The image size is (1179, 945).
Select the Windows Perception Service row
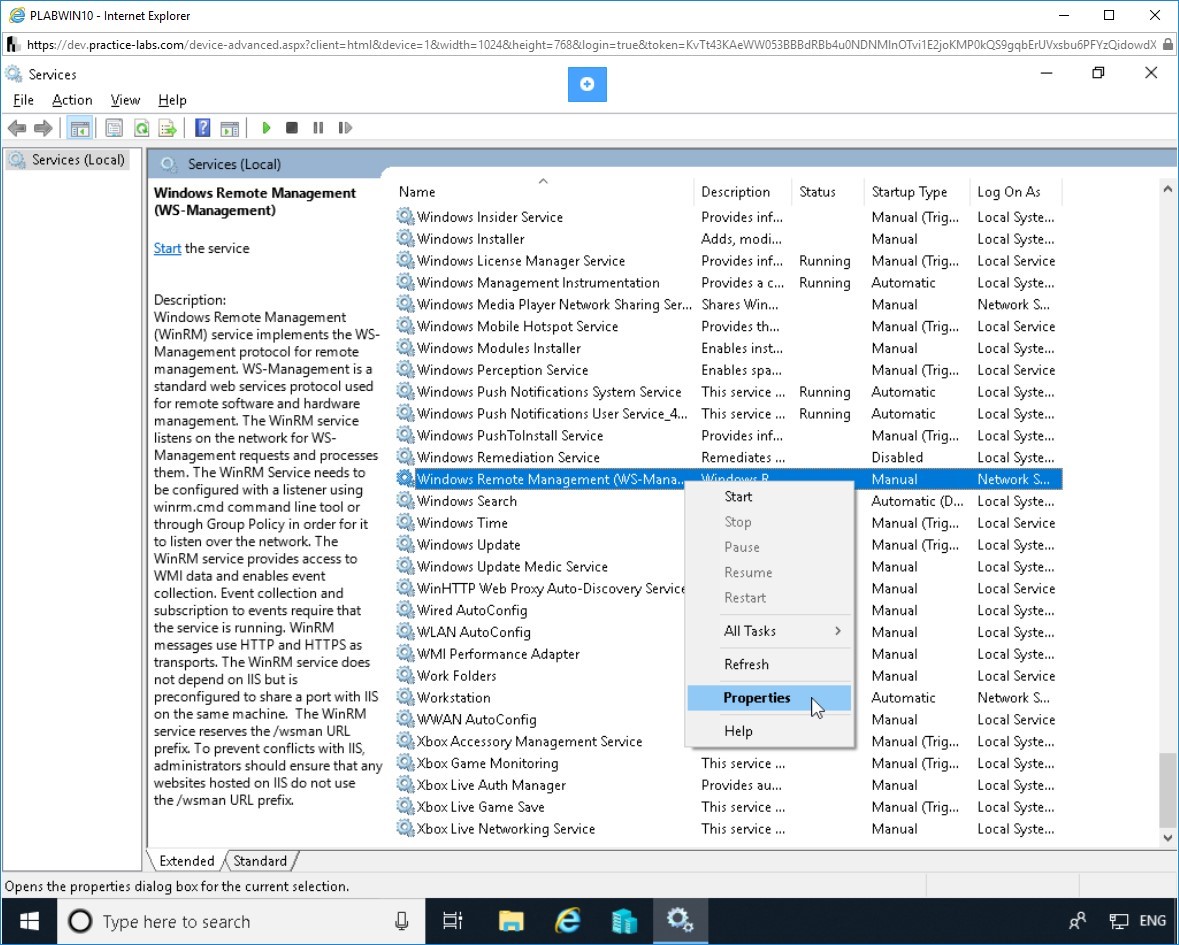(x=728, y=370)
